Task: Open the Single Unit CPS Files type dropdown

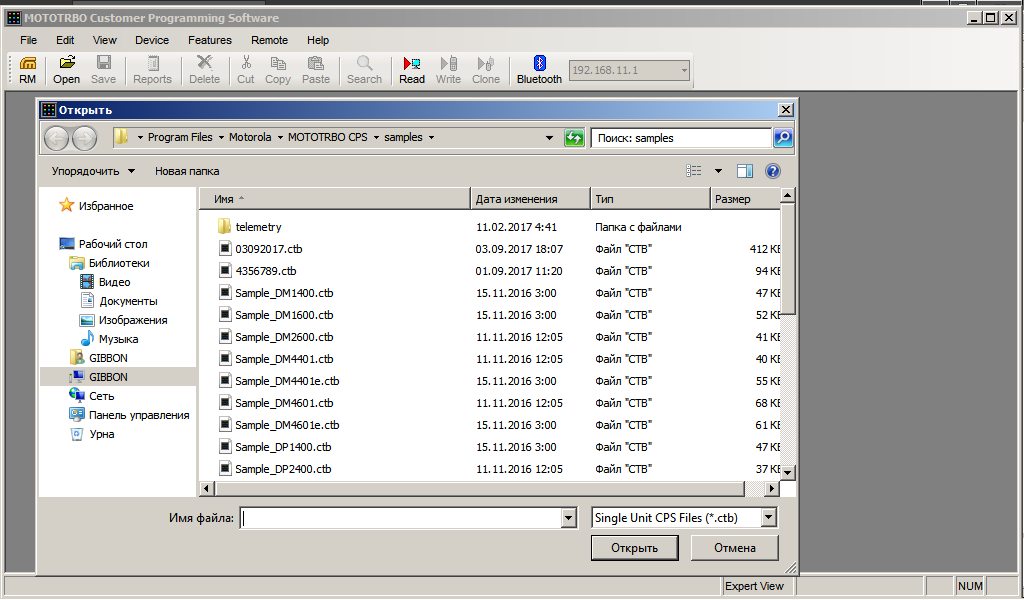Action: (769, 518)
